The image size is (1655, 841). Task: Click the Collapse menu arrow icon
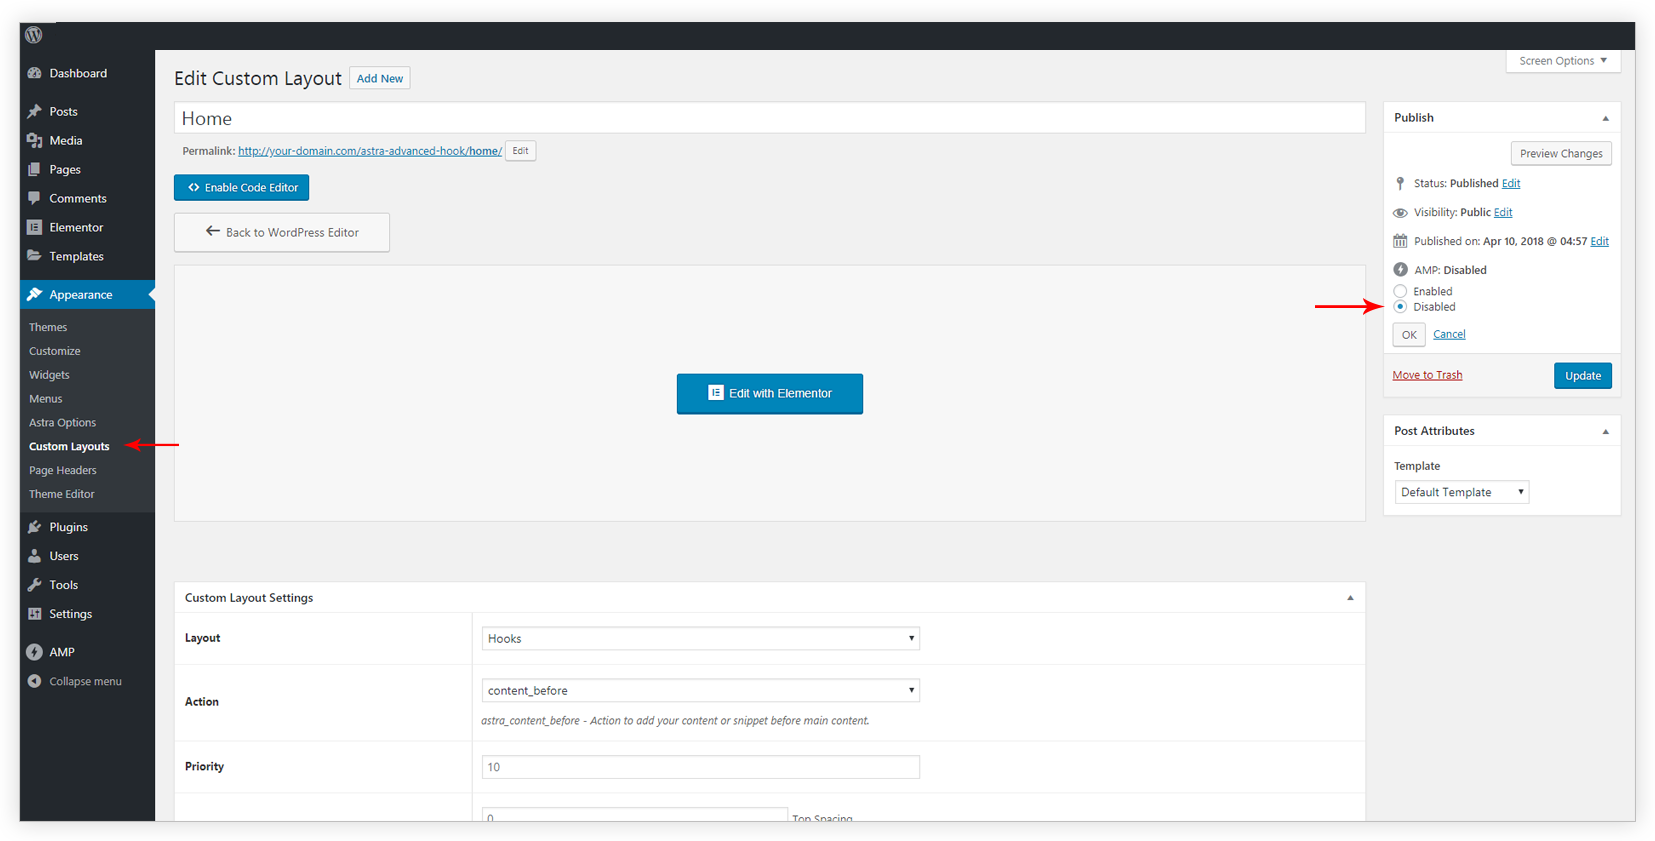35,681
